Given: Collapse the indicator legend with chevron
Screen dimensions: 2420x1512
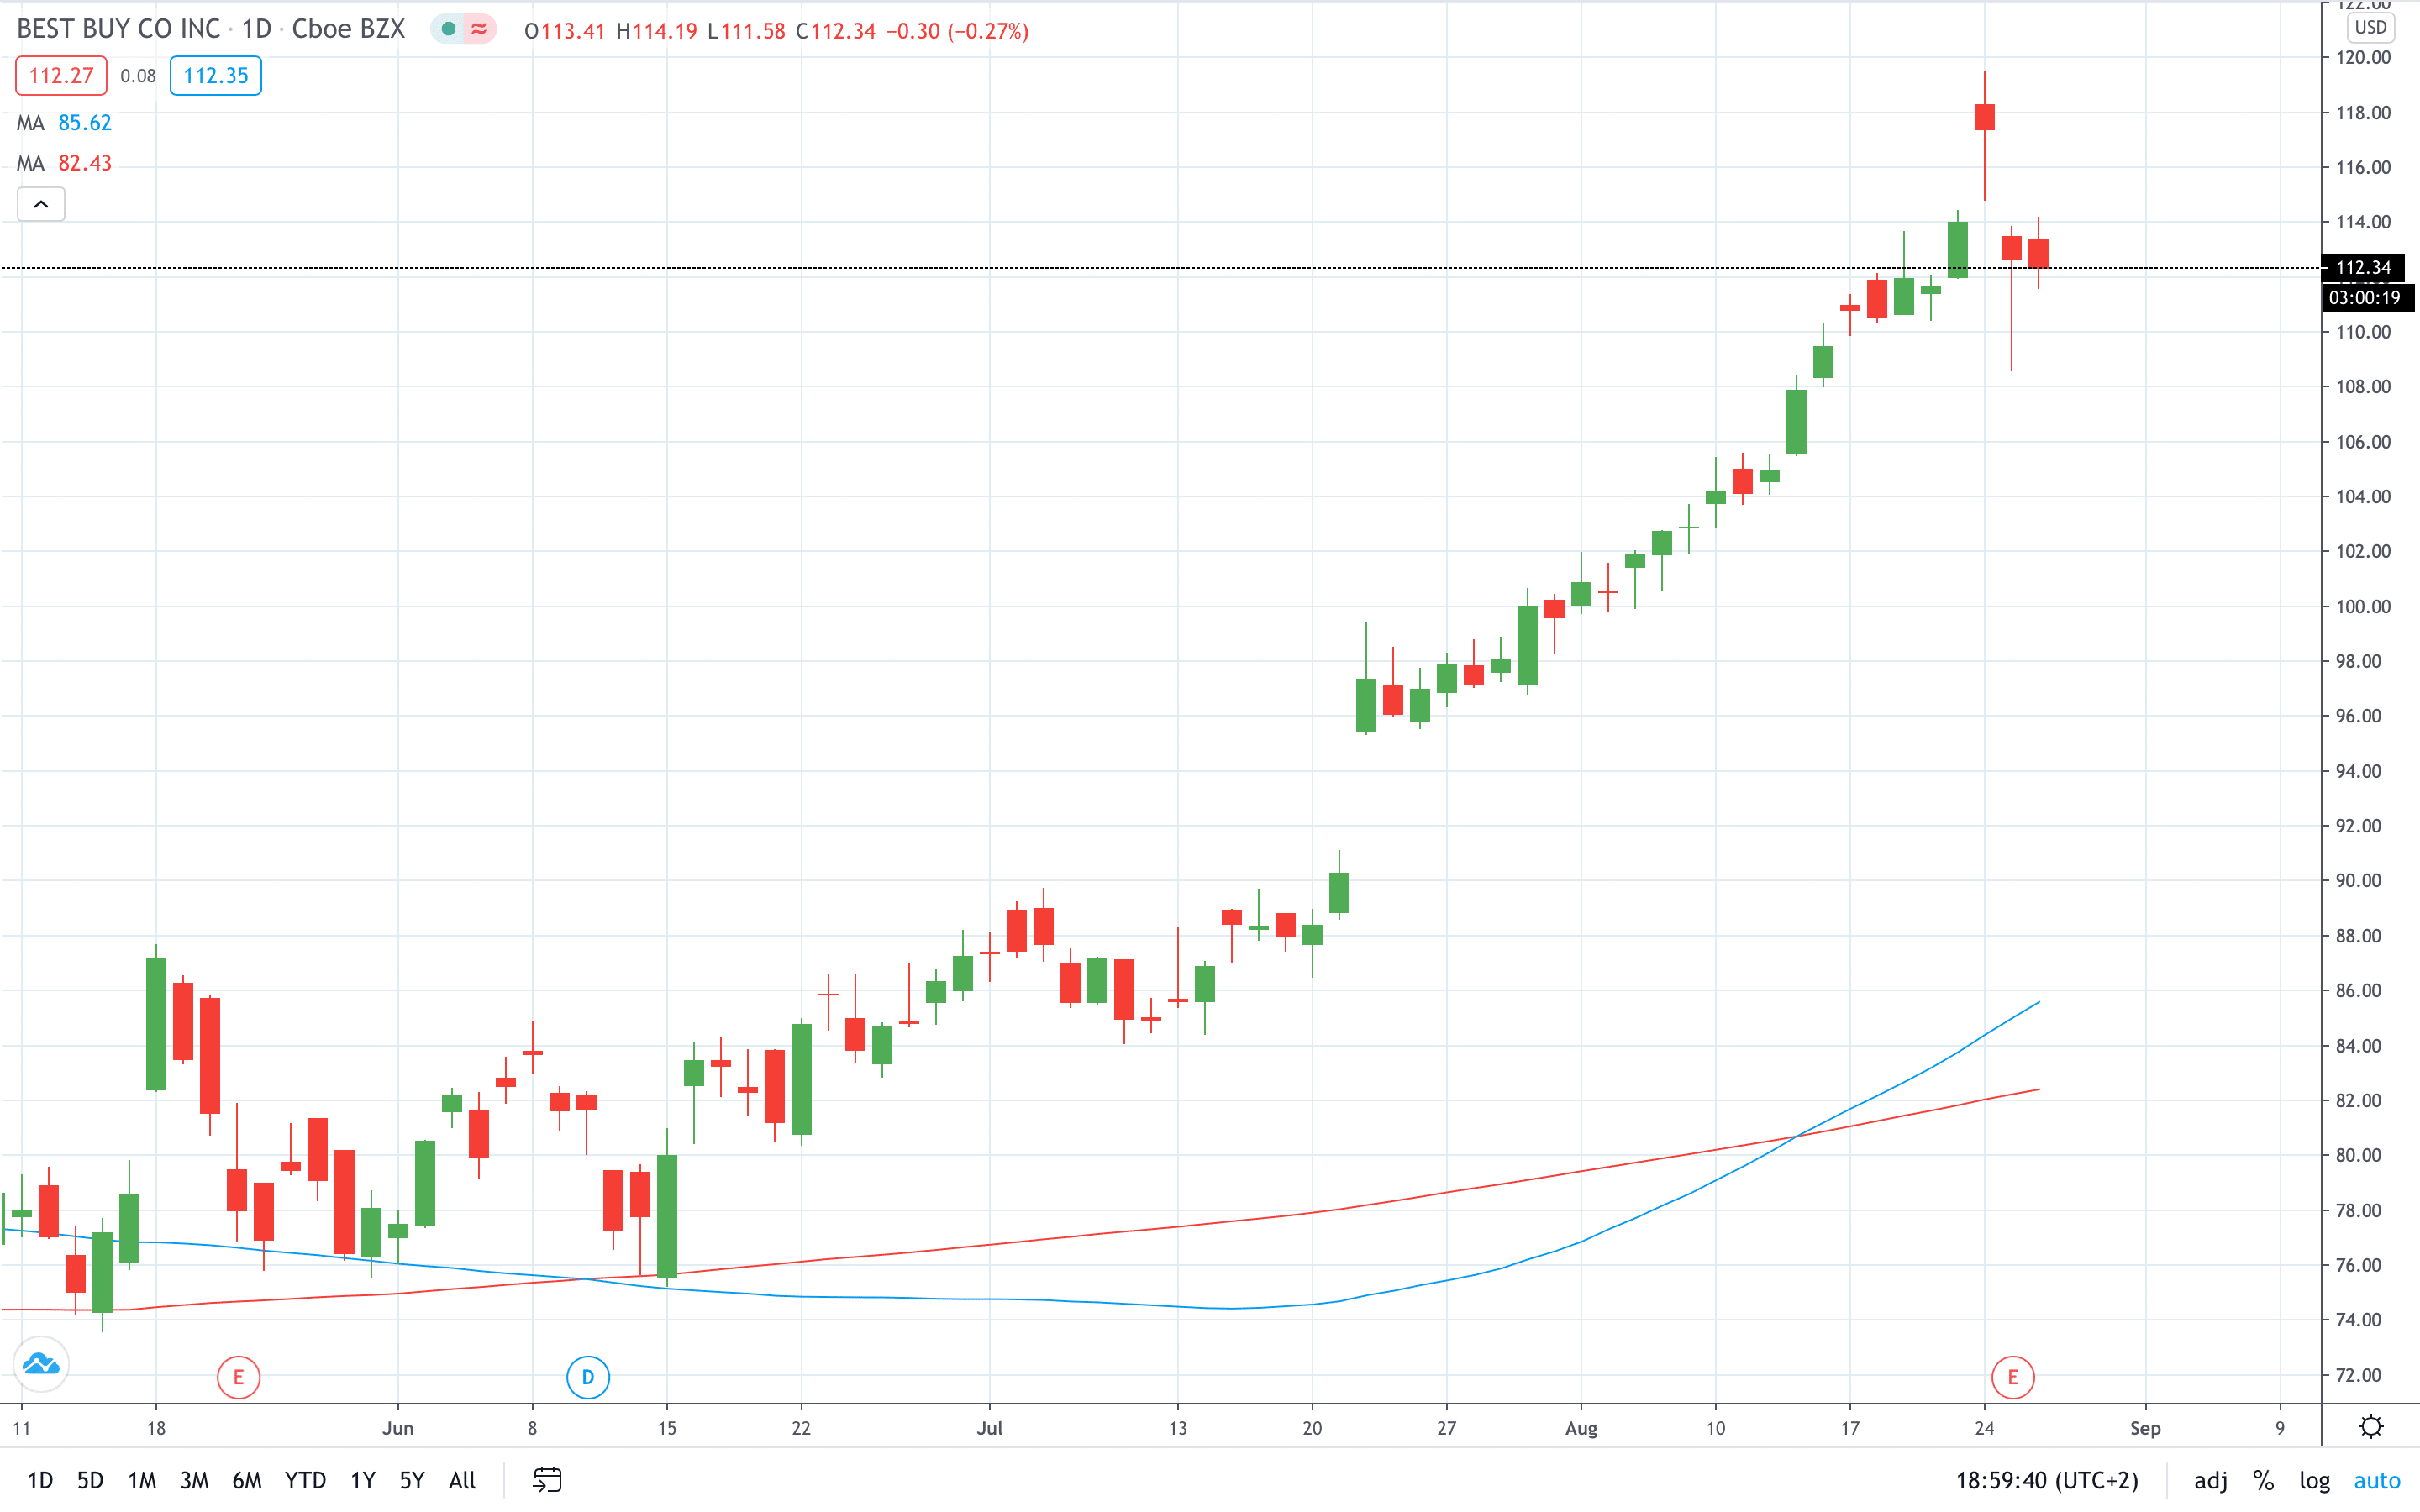Looking at the screenshot, I should (41, 205).
